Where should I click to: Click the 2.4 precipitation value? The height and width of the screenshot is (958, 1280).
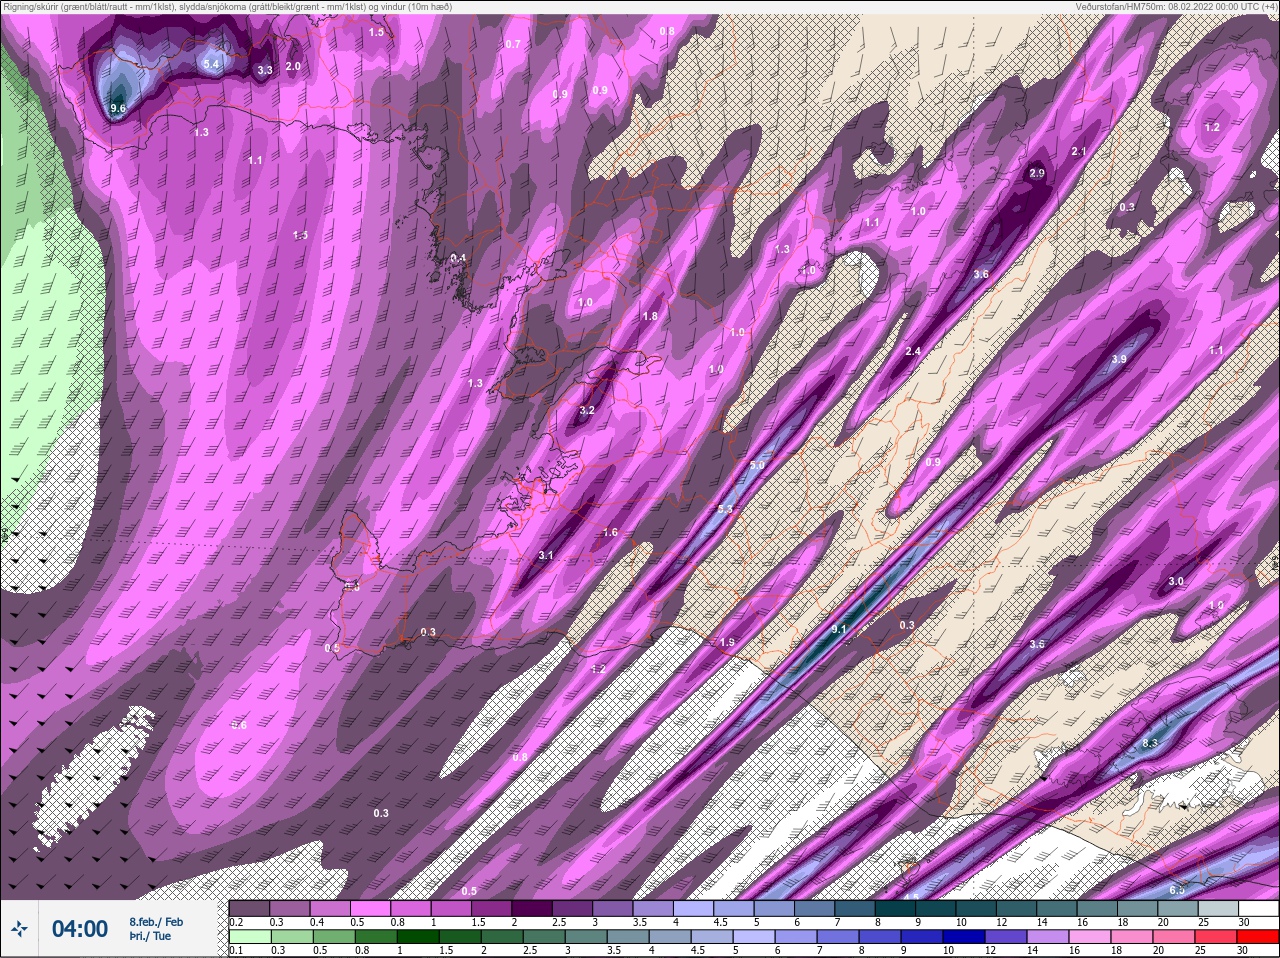(913, 351)
